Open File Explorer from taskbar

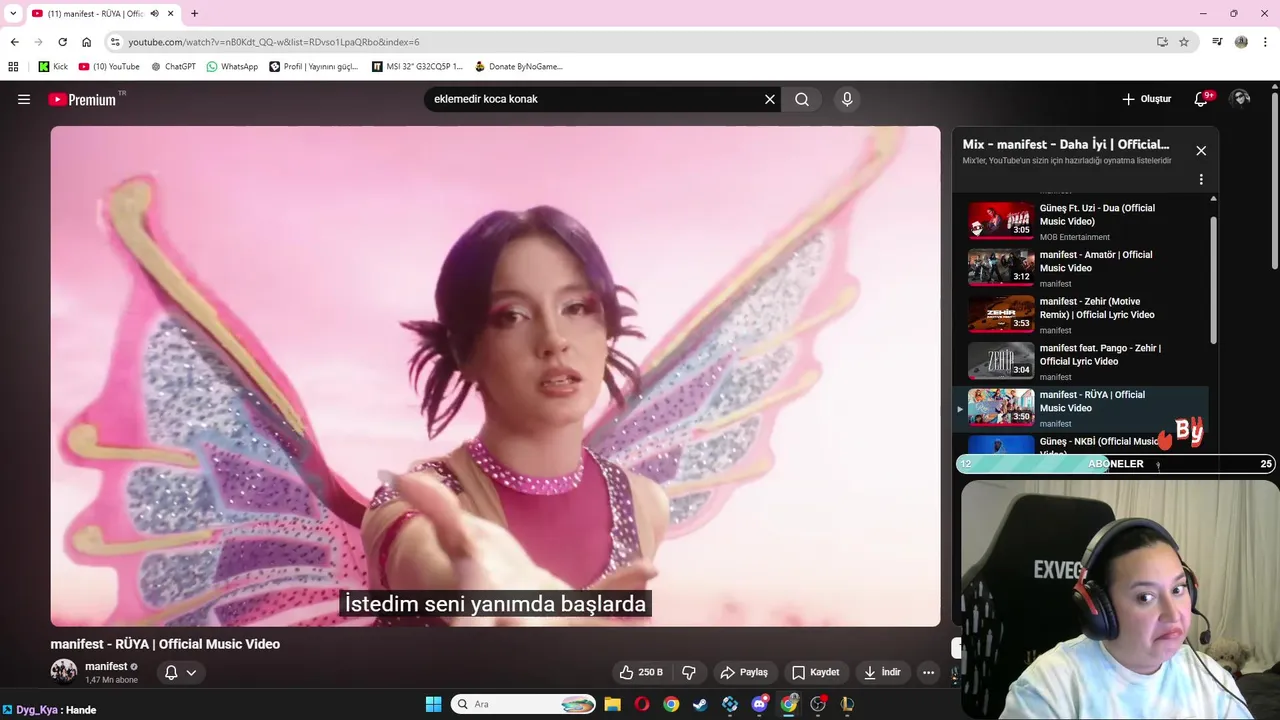[x=612, y=704]
